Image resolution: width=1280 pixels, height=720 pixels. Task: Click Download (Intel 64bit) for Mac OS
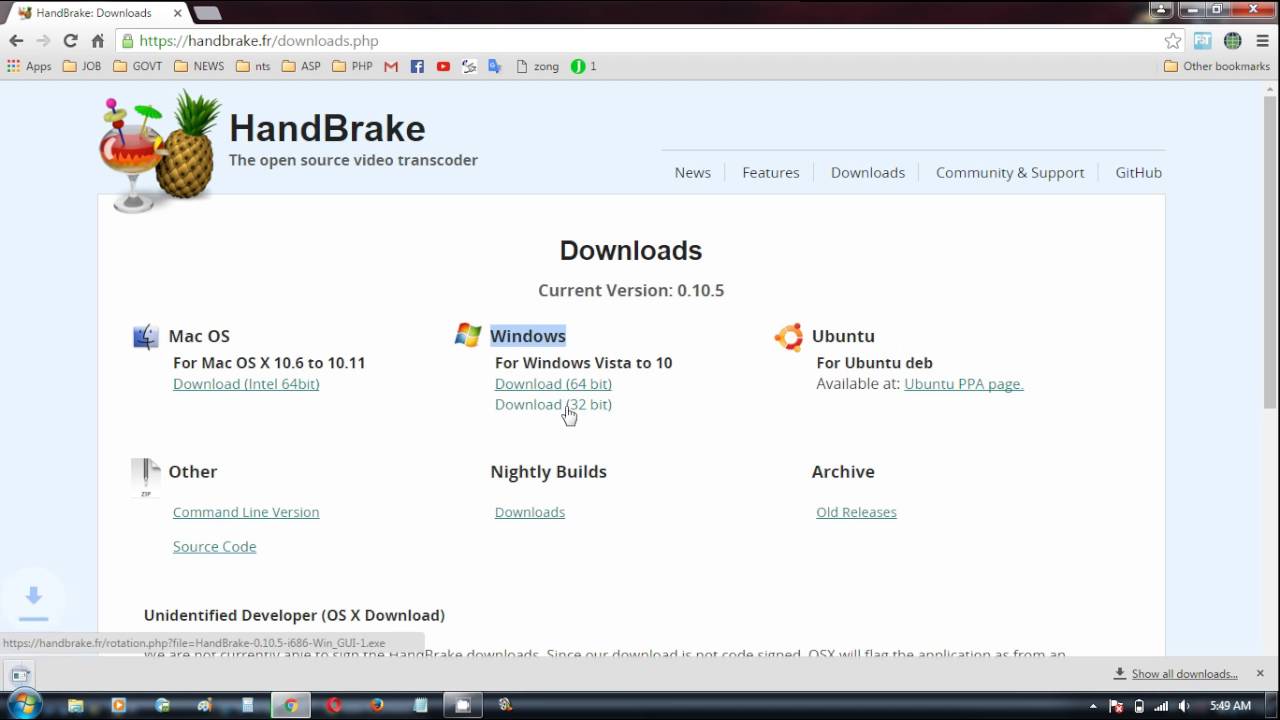(246, 384)
